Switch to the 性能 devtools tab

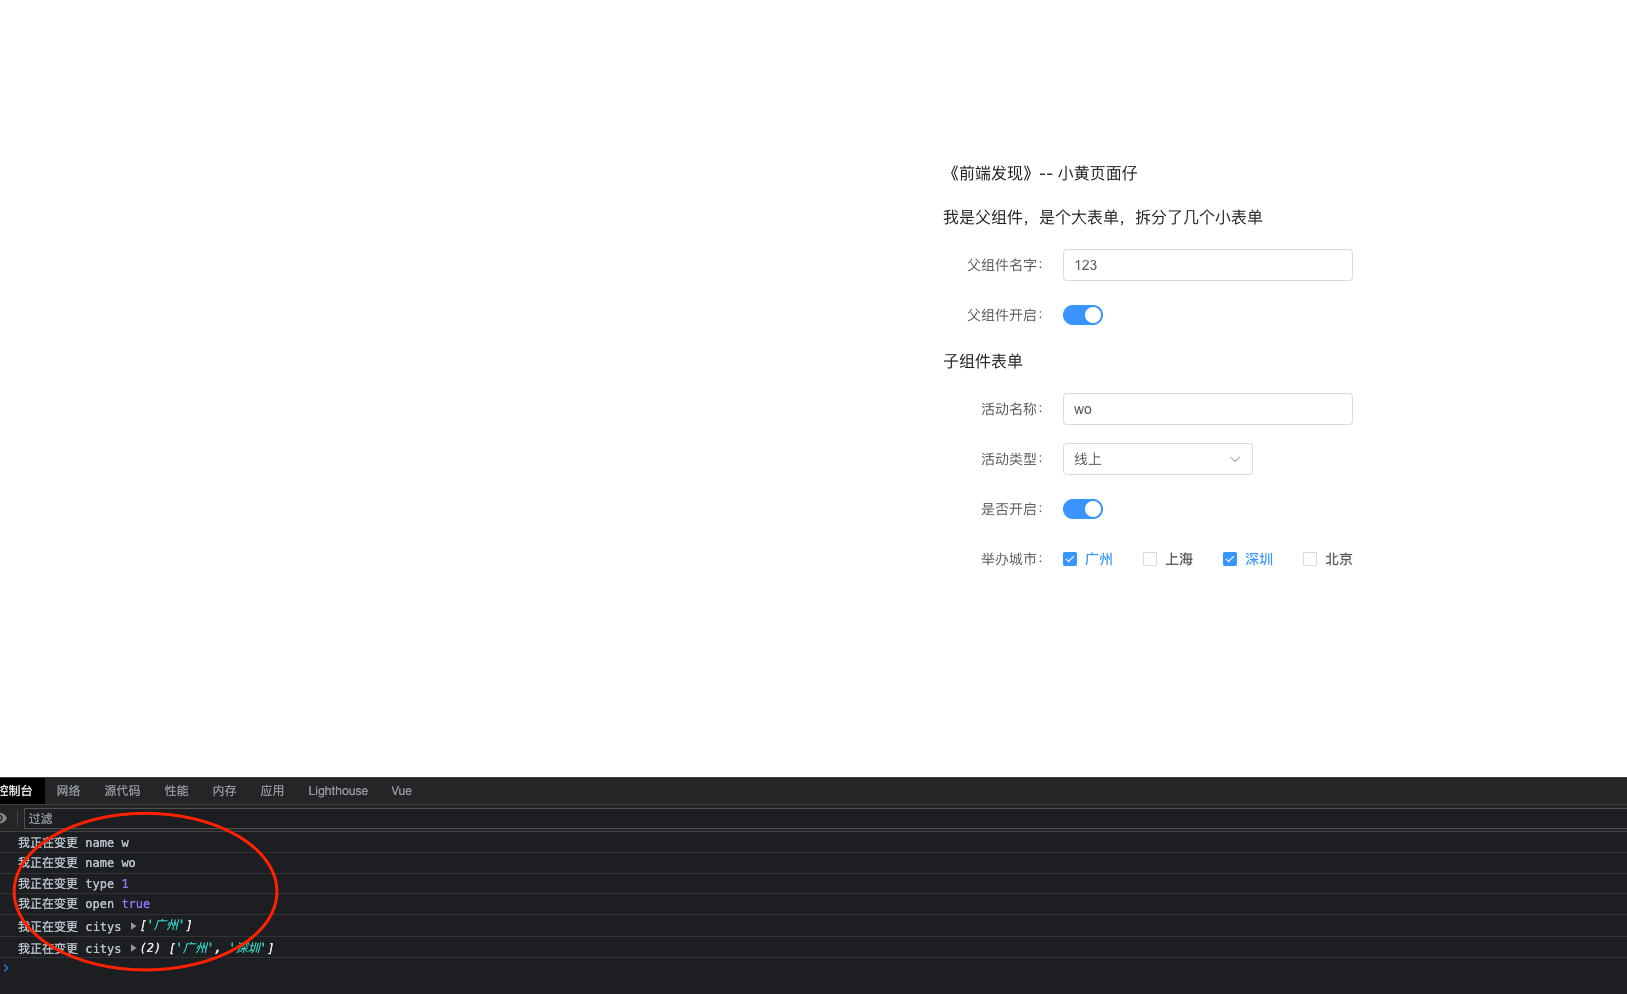click(176, 791)
